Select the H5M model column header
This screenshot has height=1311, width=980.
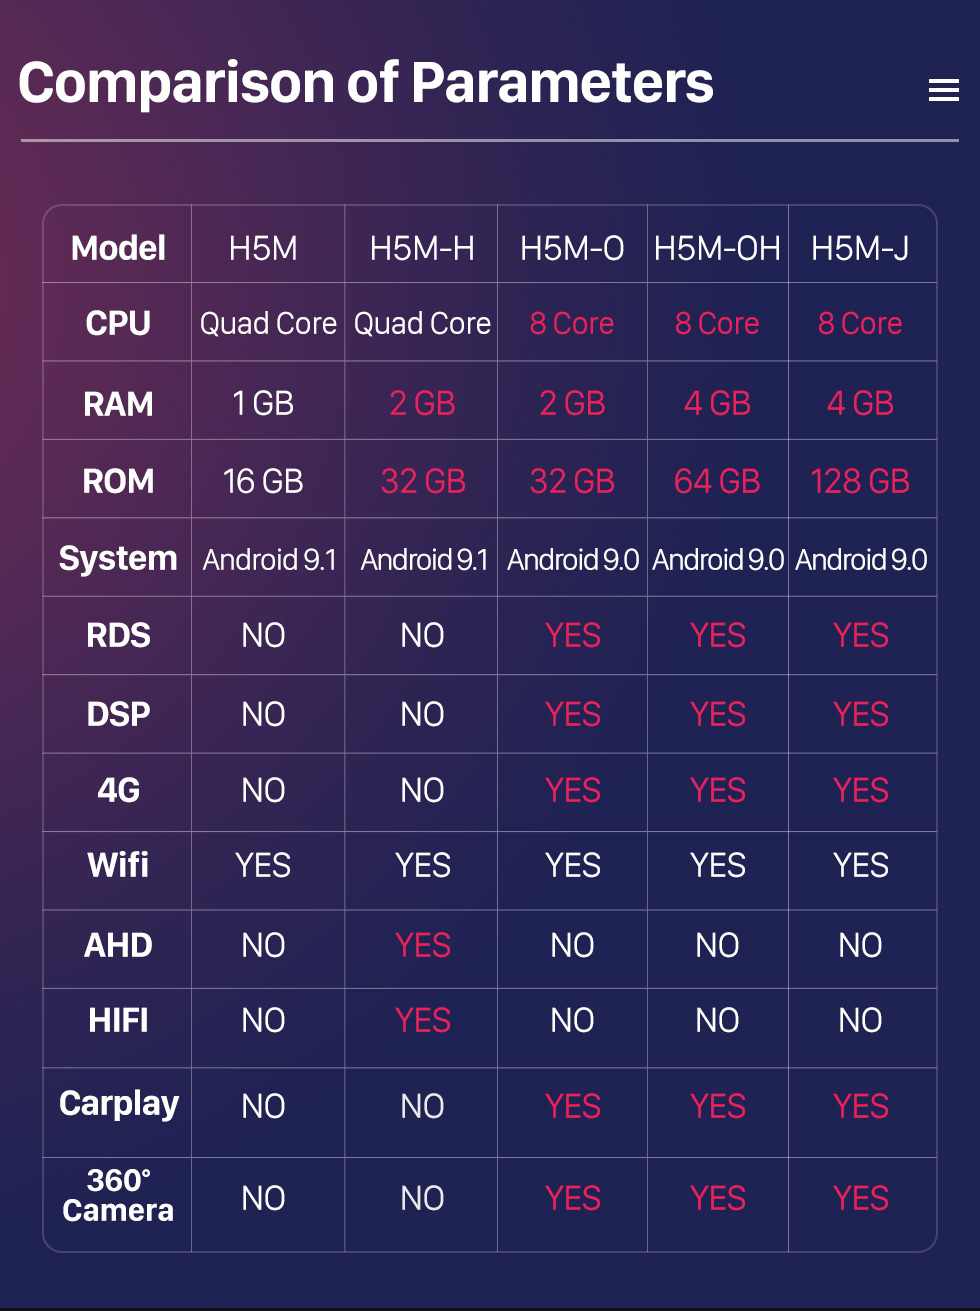click(x=263, y=248)
